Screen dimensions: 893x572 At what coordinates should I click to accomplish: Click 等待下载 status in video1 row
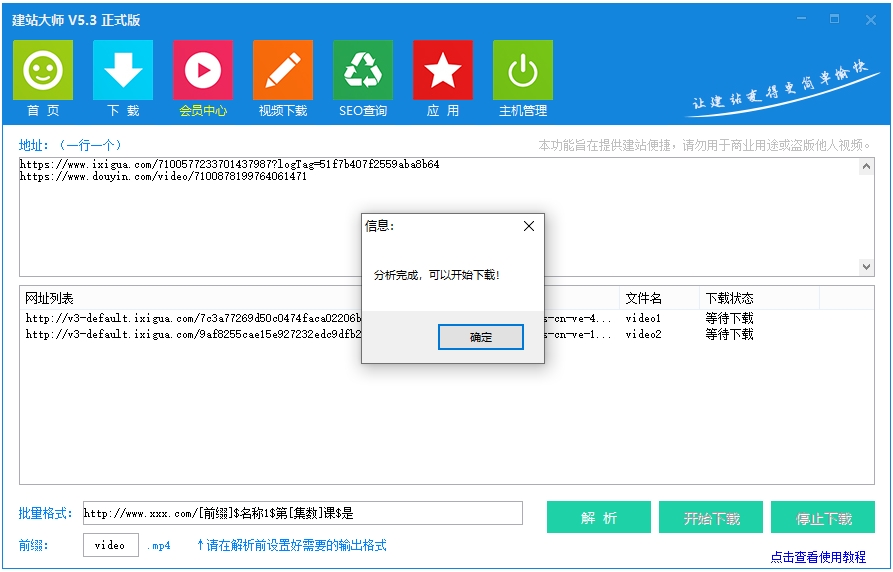tap(730, 318)
